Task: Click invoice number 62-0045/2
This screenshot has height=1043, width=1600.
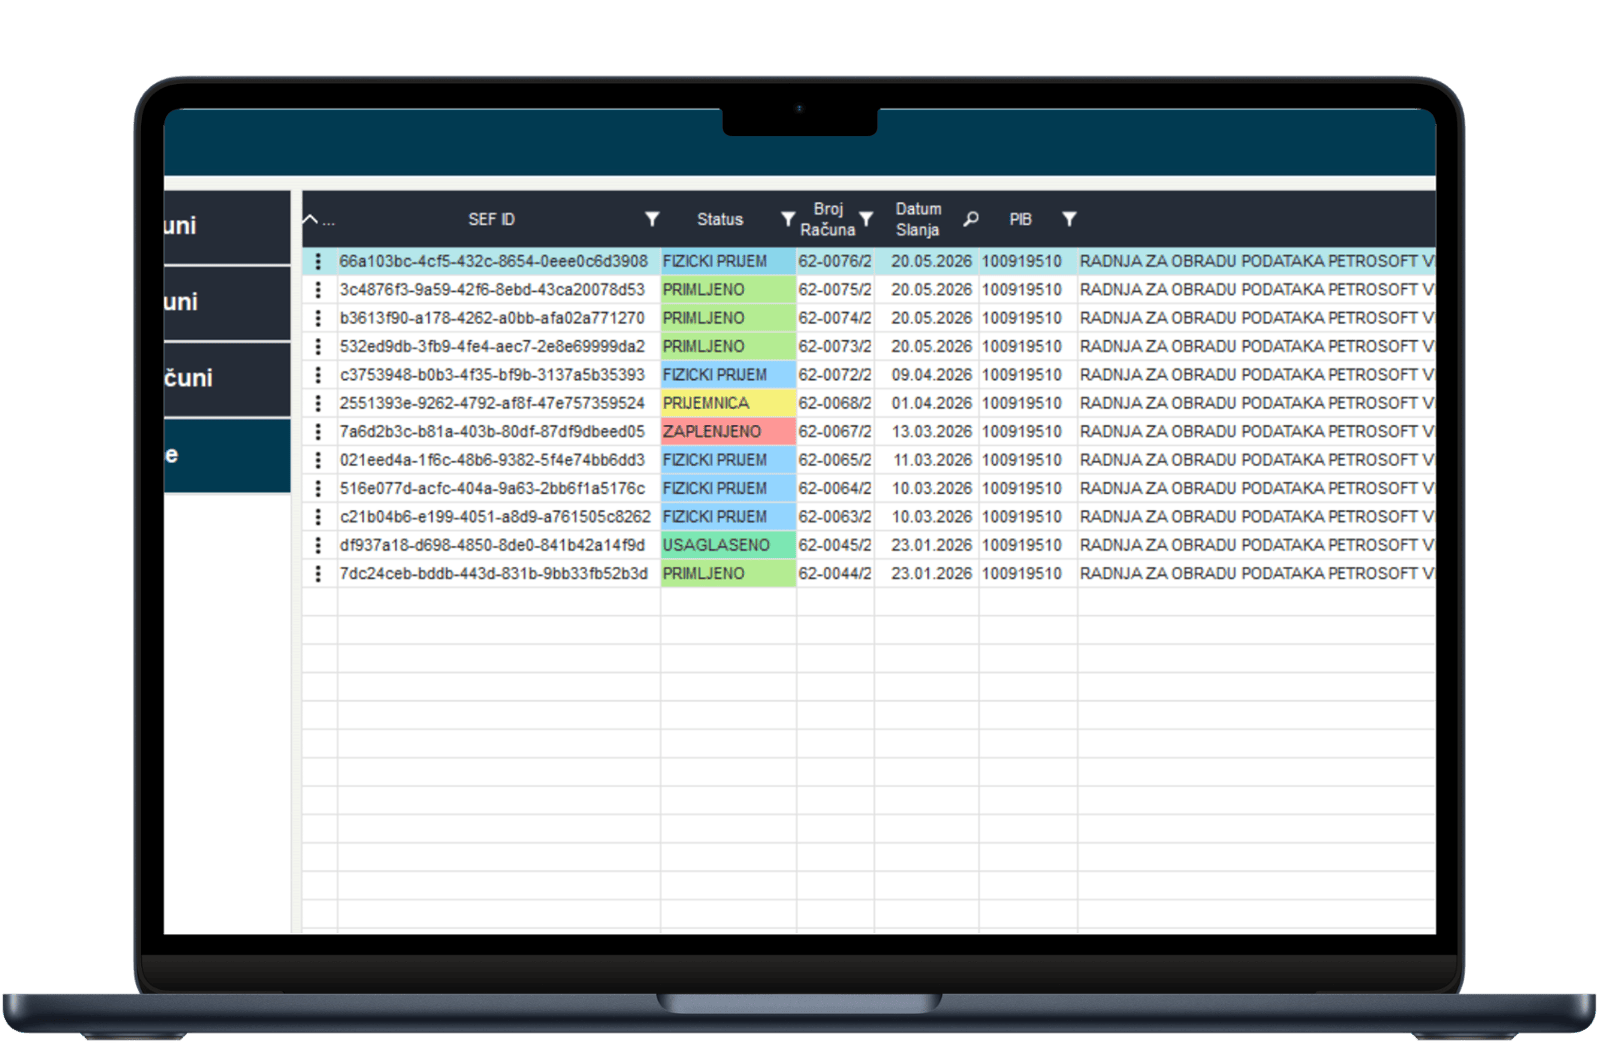Action: [x=835, y=545]
